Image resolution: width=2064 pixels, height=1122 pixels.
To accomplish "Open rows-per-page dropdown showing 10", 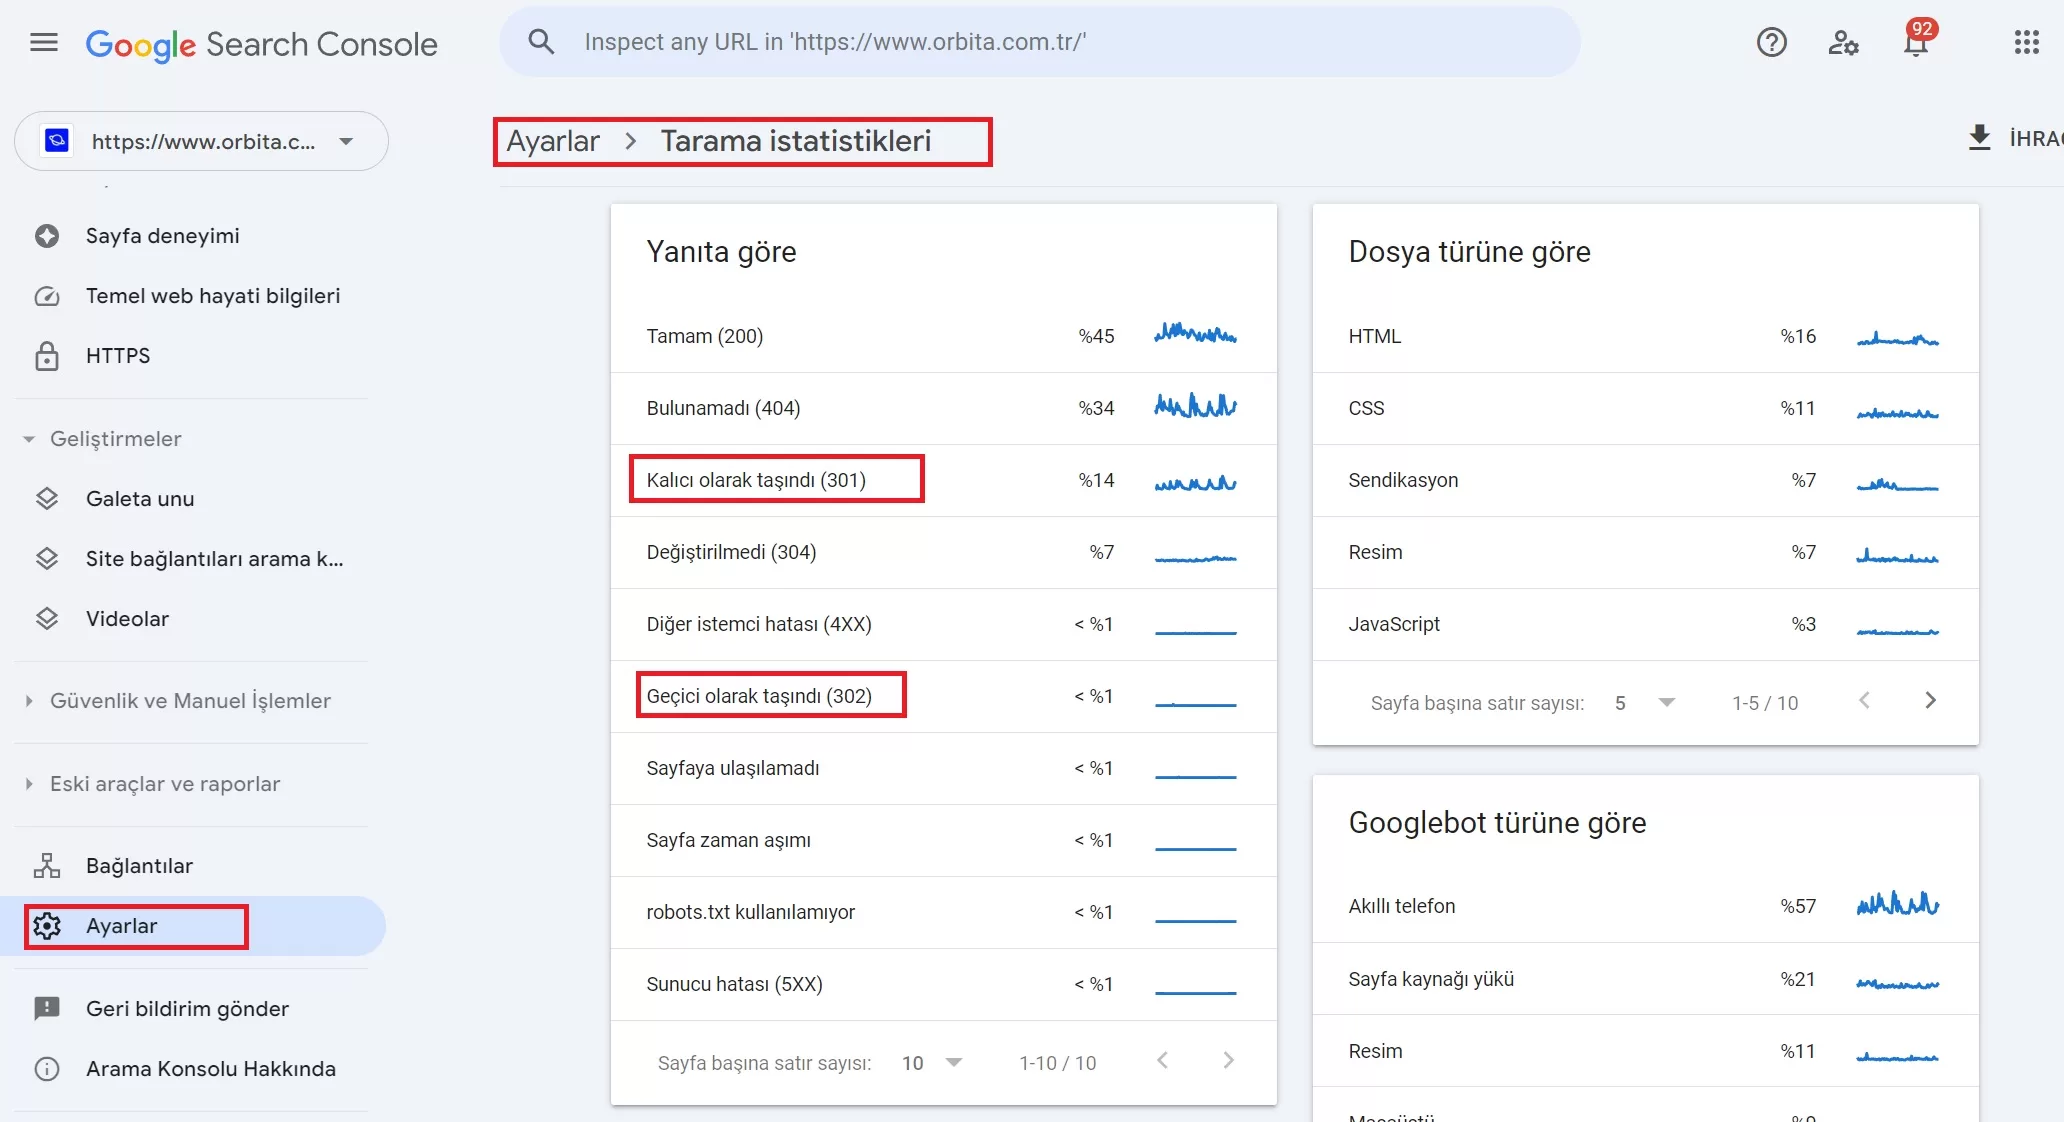I will tap(932, 1063).
